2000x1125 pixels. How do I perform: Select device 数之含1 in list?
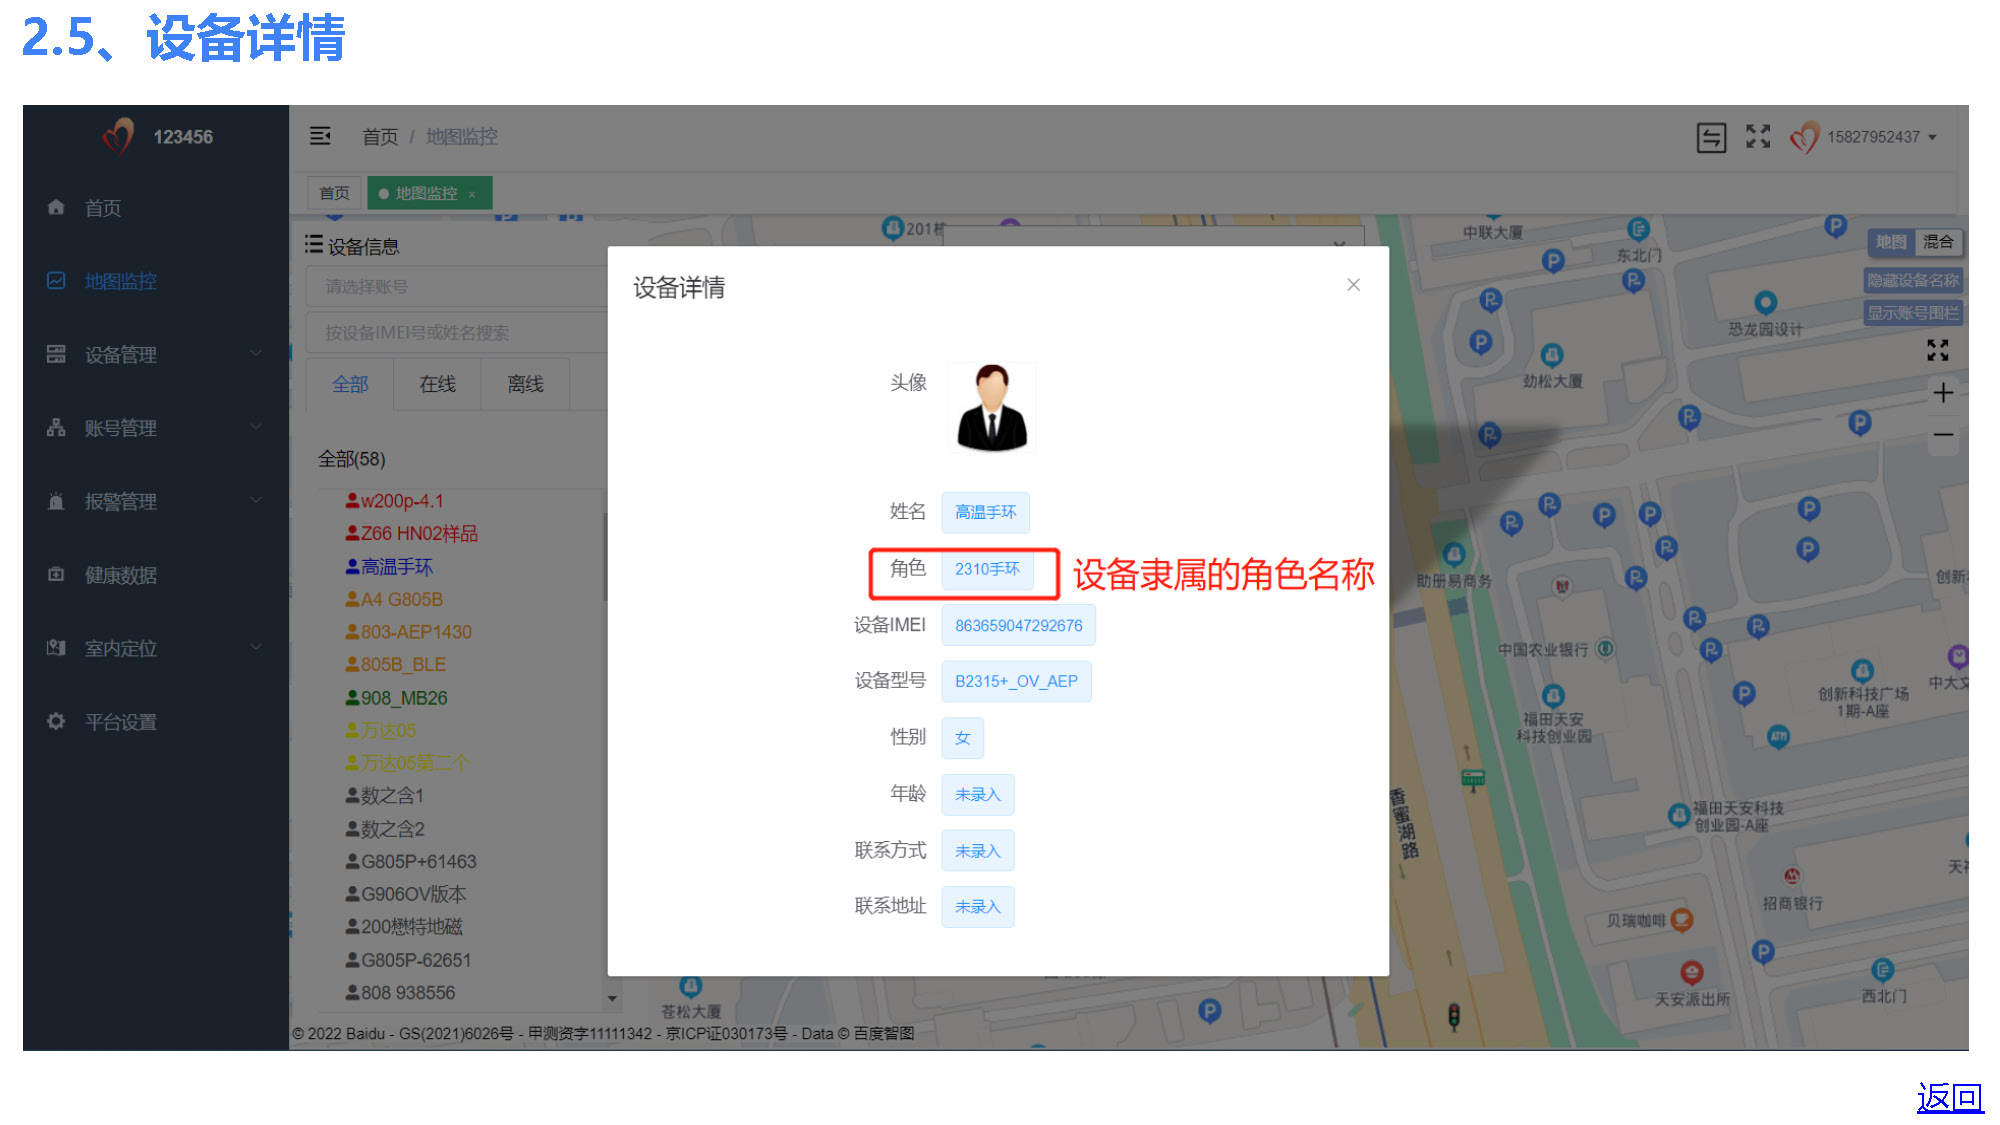[385, 796]
